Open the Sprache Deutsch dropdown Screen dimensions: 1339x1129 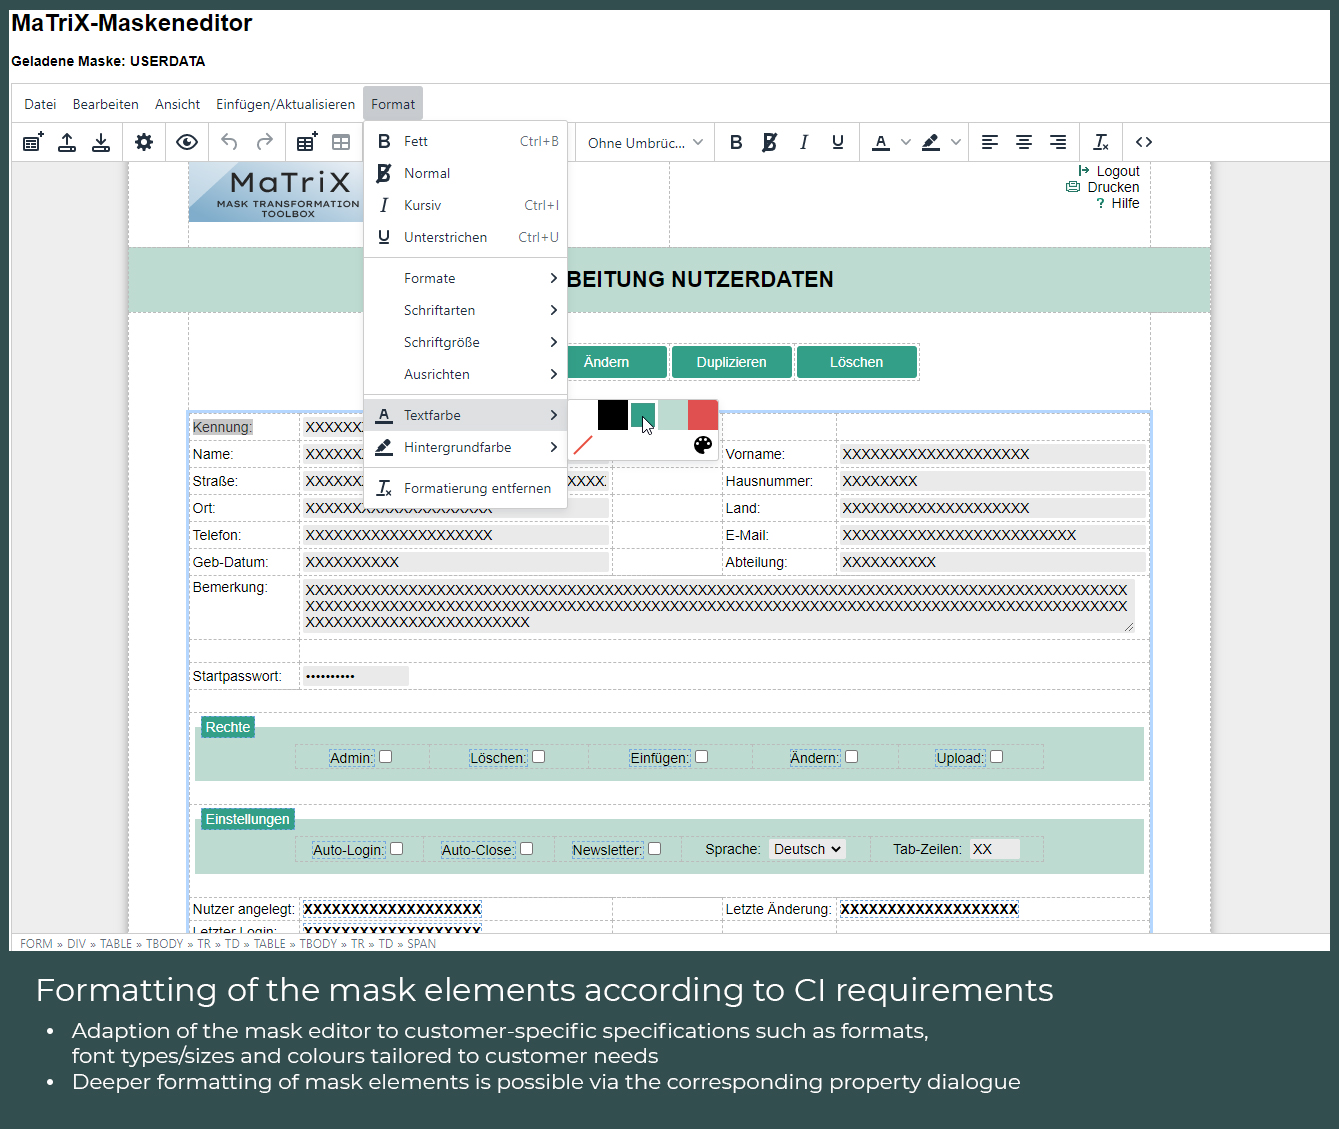pos(807,849)
